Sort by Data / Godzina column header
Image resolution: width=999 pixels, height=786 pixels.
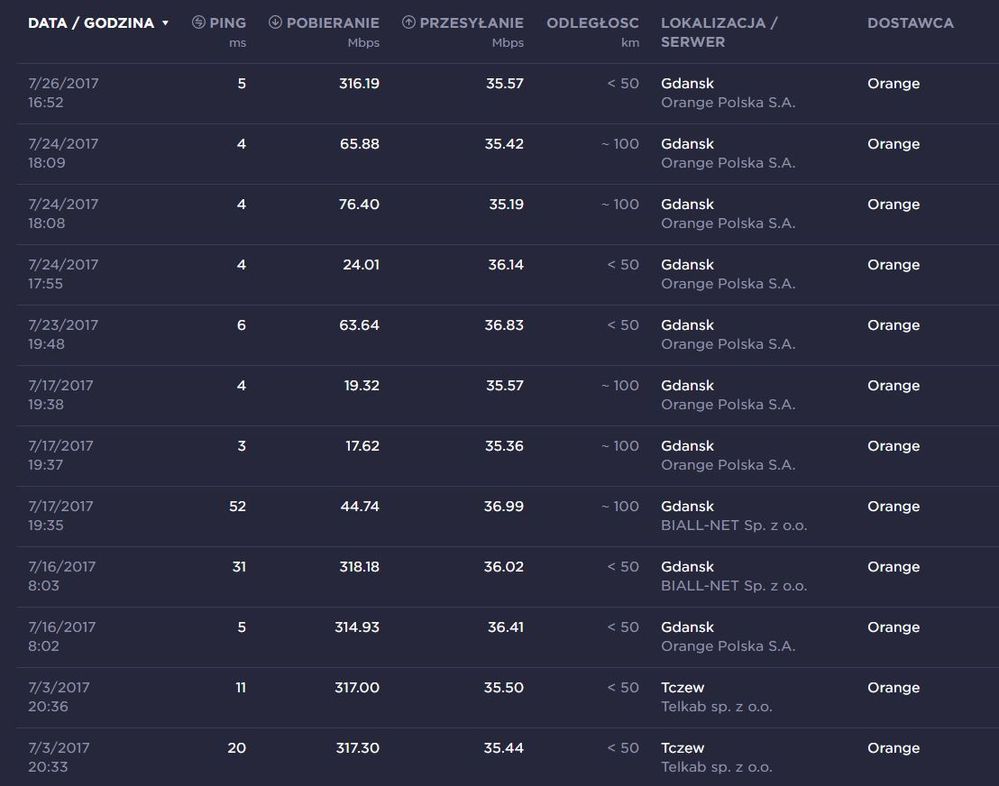91,23
